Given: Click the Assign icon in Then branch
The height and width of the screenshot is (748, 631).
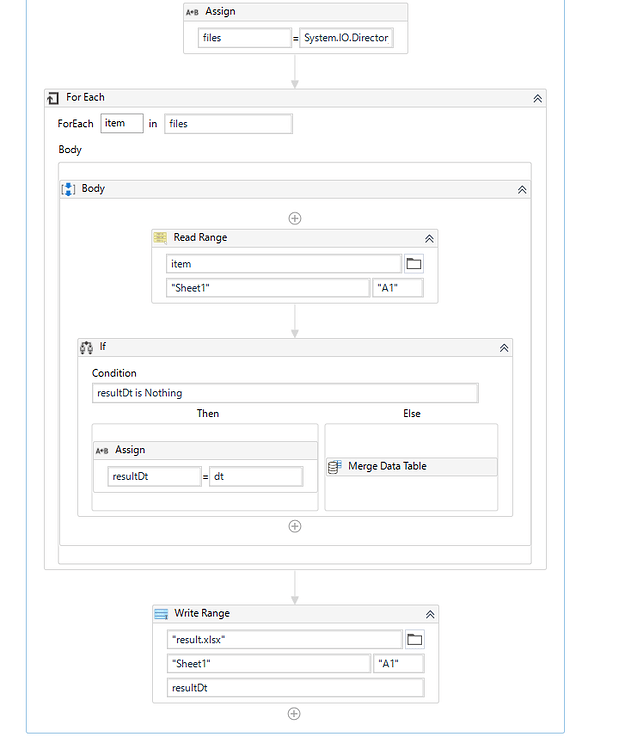Looking at the screenshot, I should tap(102, 451).
